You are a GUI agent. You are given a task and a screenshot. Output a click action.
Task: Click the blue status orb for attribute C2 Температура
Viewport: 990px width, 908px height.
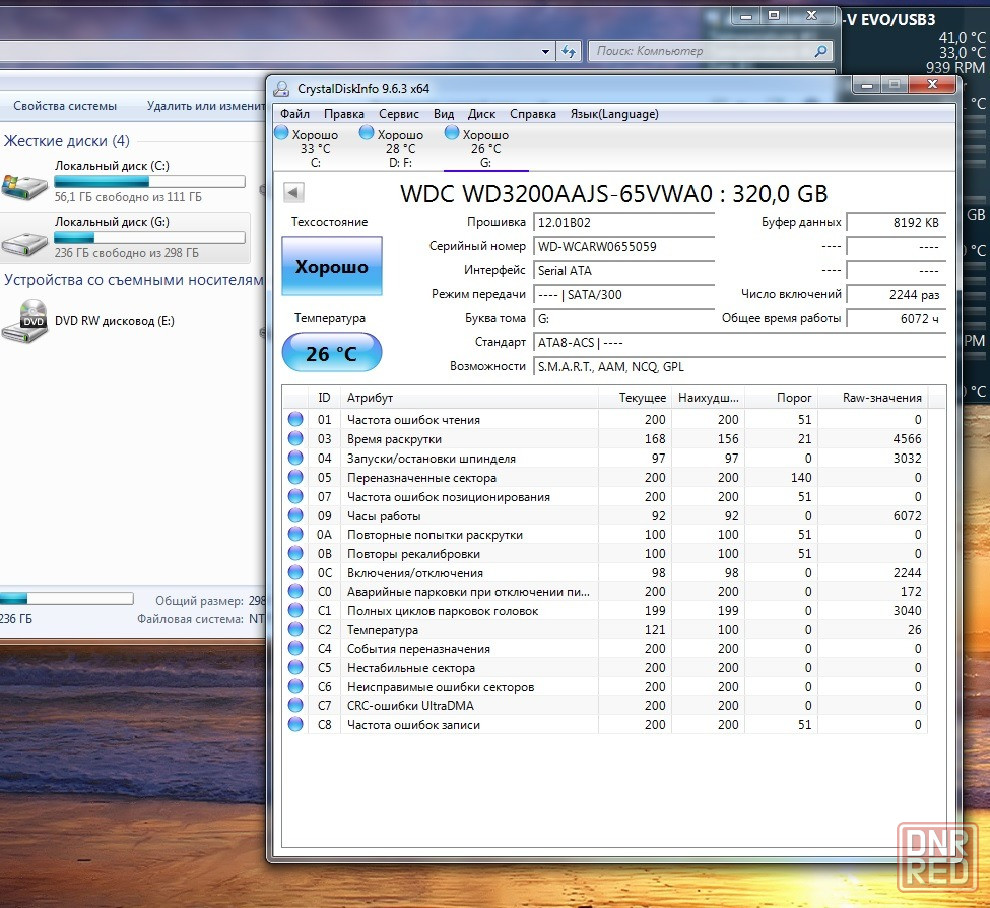pos(296,630)
